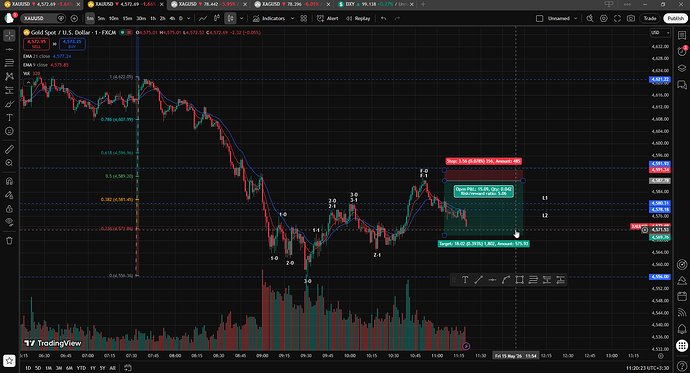Image resolution: width=690 pixels, height=373 pixels.
Task: Open the forecasting and measurement tools
Action: click(x=9, y=90)
